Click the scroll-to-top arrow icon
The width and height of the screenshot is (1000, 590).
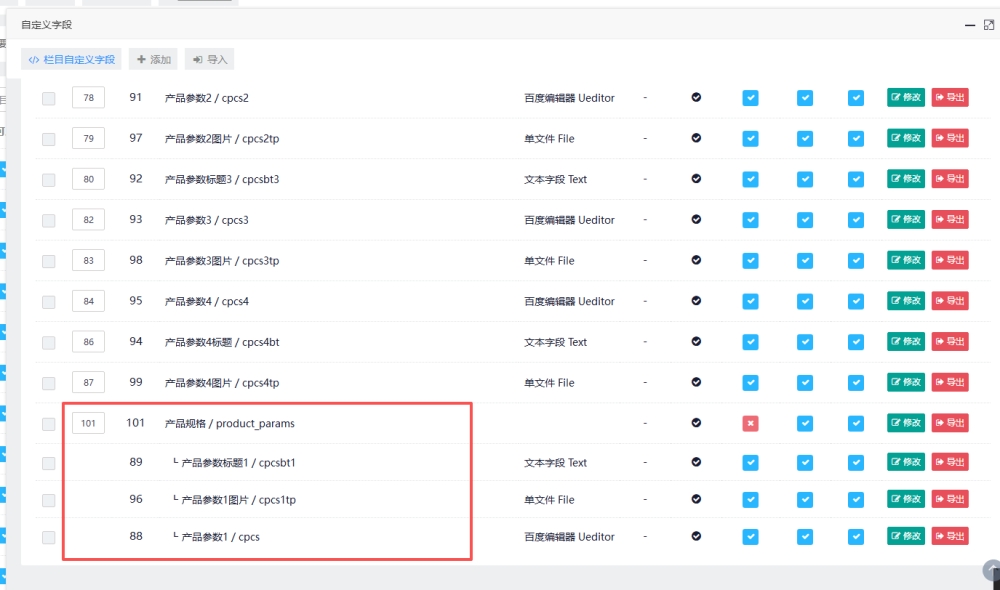pos(991,570)
